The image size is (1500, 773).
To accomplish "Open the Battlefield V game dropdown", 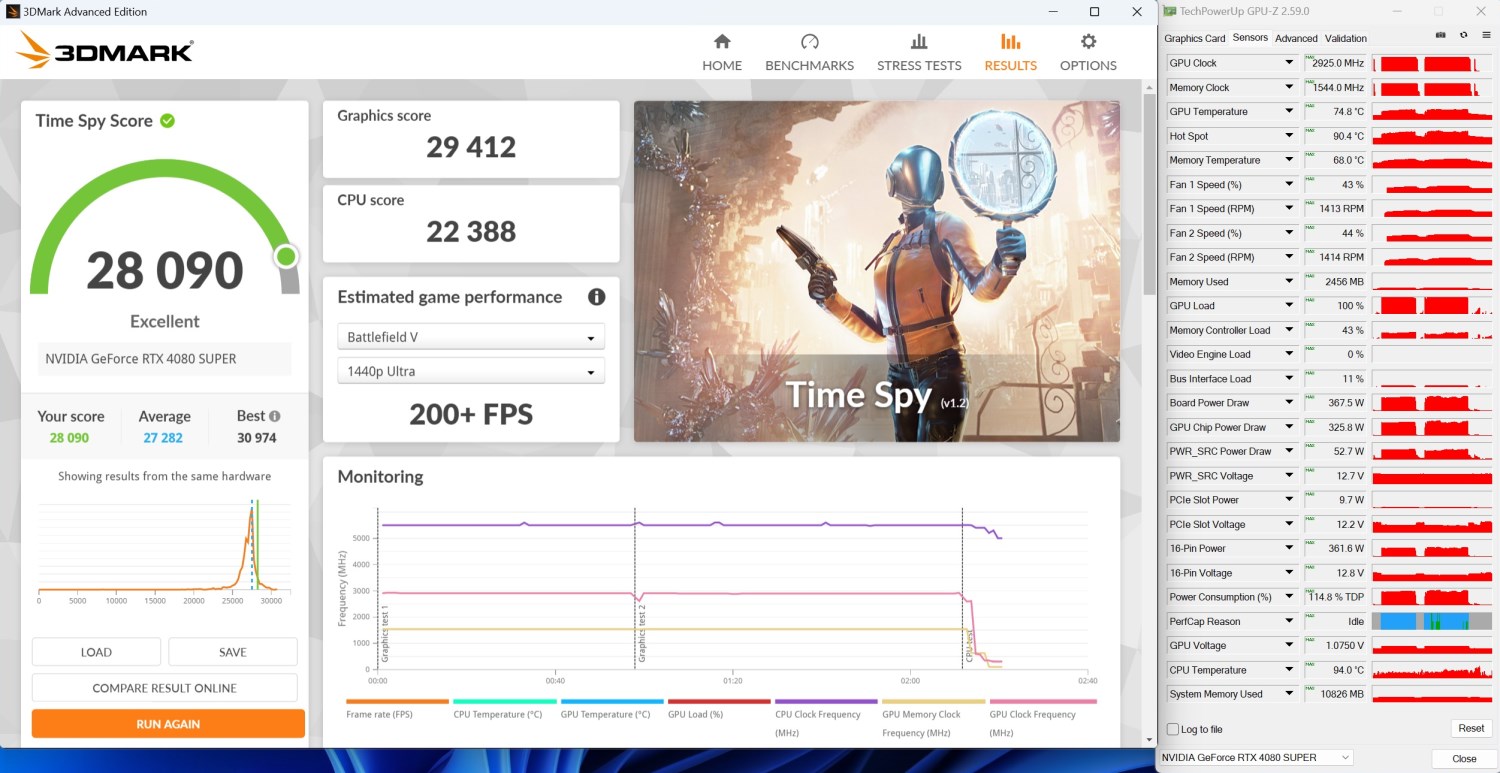I will [x=471, y=337].
